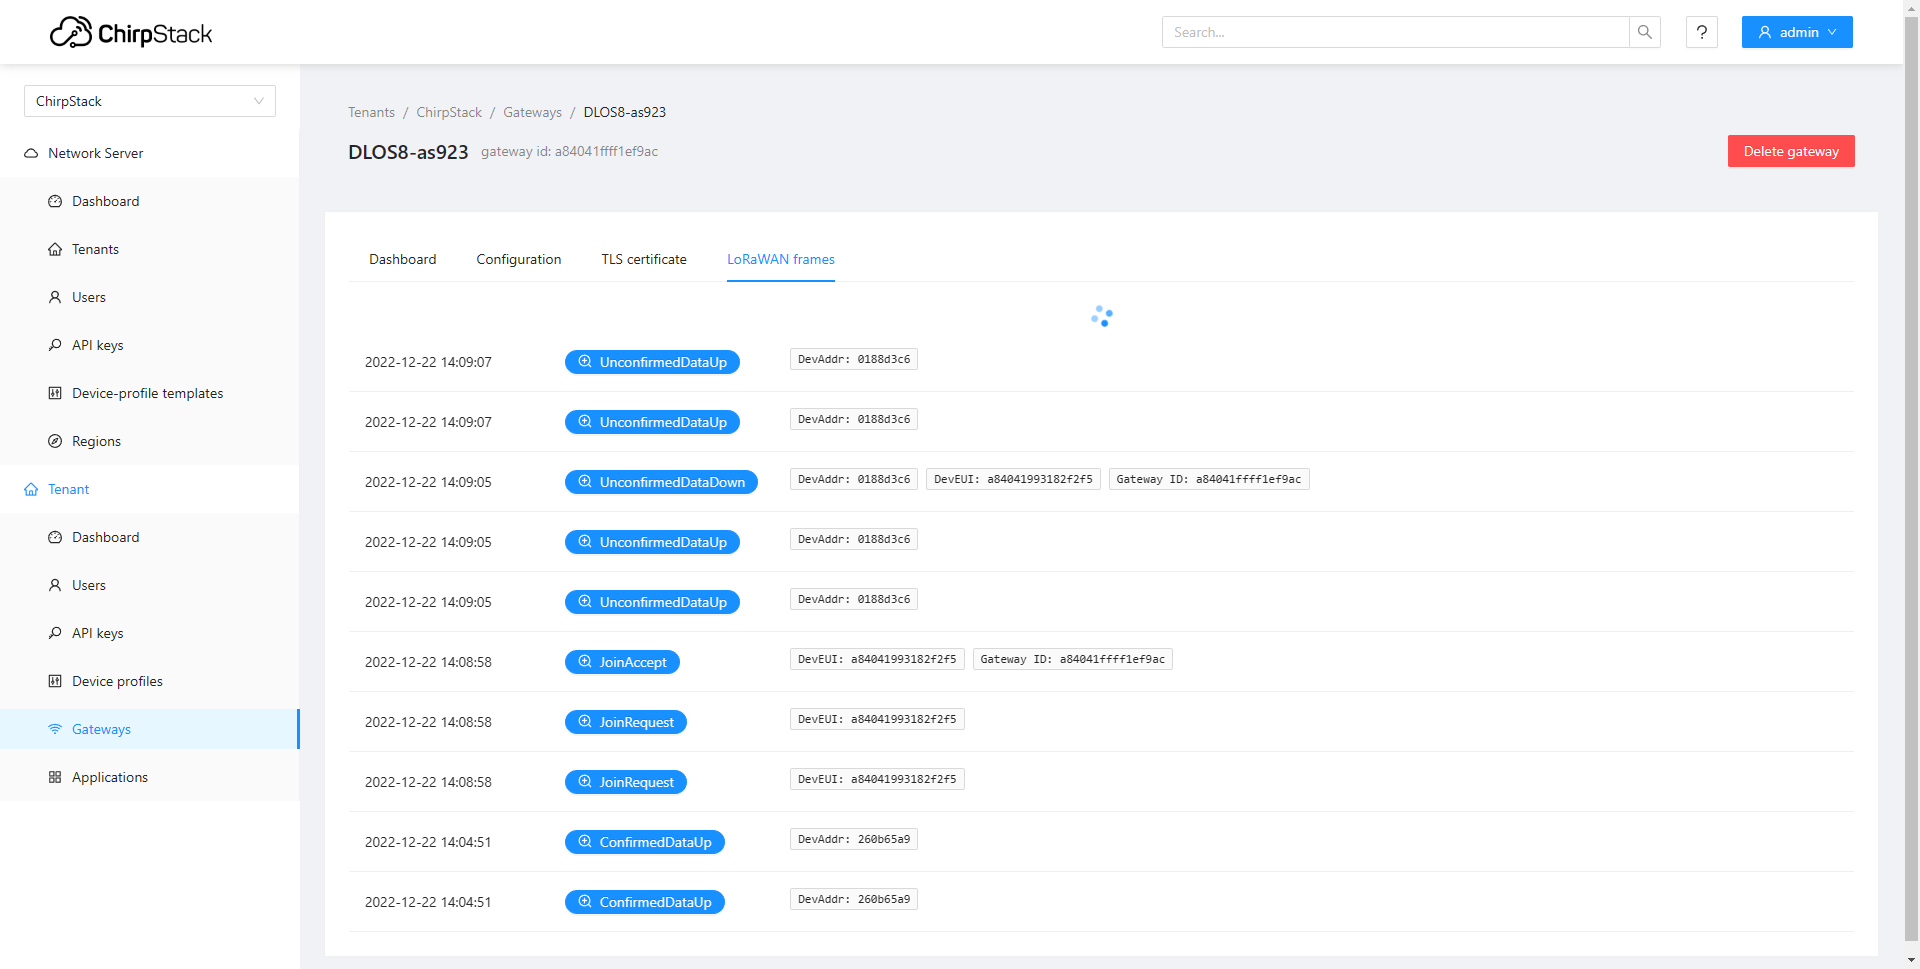Image resolution: width=1920 pixels, height=969 pixels.
Task: Click the Device-profile templates icon
Action: [x=55, y=393]
